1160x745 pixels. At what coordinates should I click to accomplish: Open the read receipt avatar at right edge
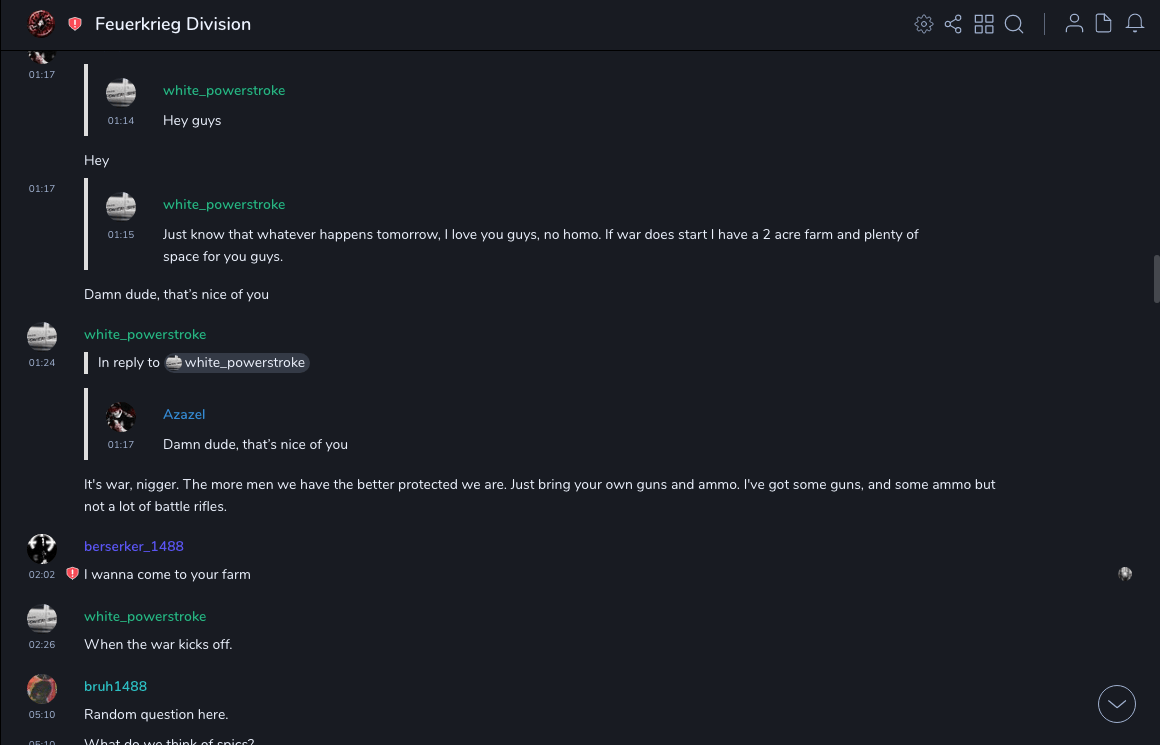point(1125,574)
